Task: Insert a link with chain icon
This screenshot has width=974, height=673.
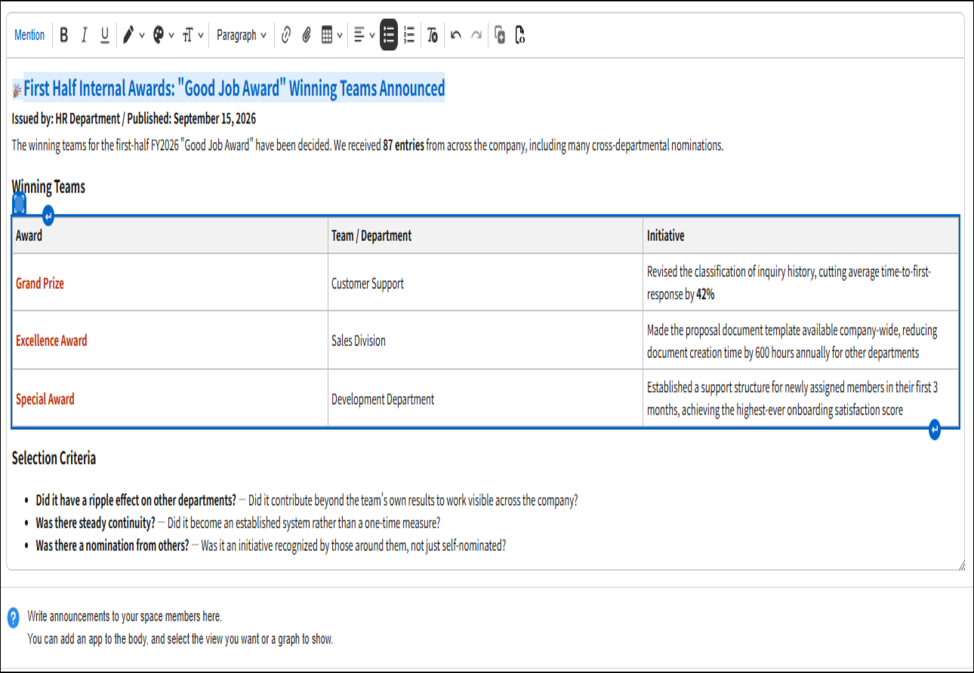Action: [286, 35]
